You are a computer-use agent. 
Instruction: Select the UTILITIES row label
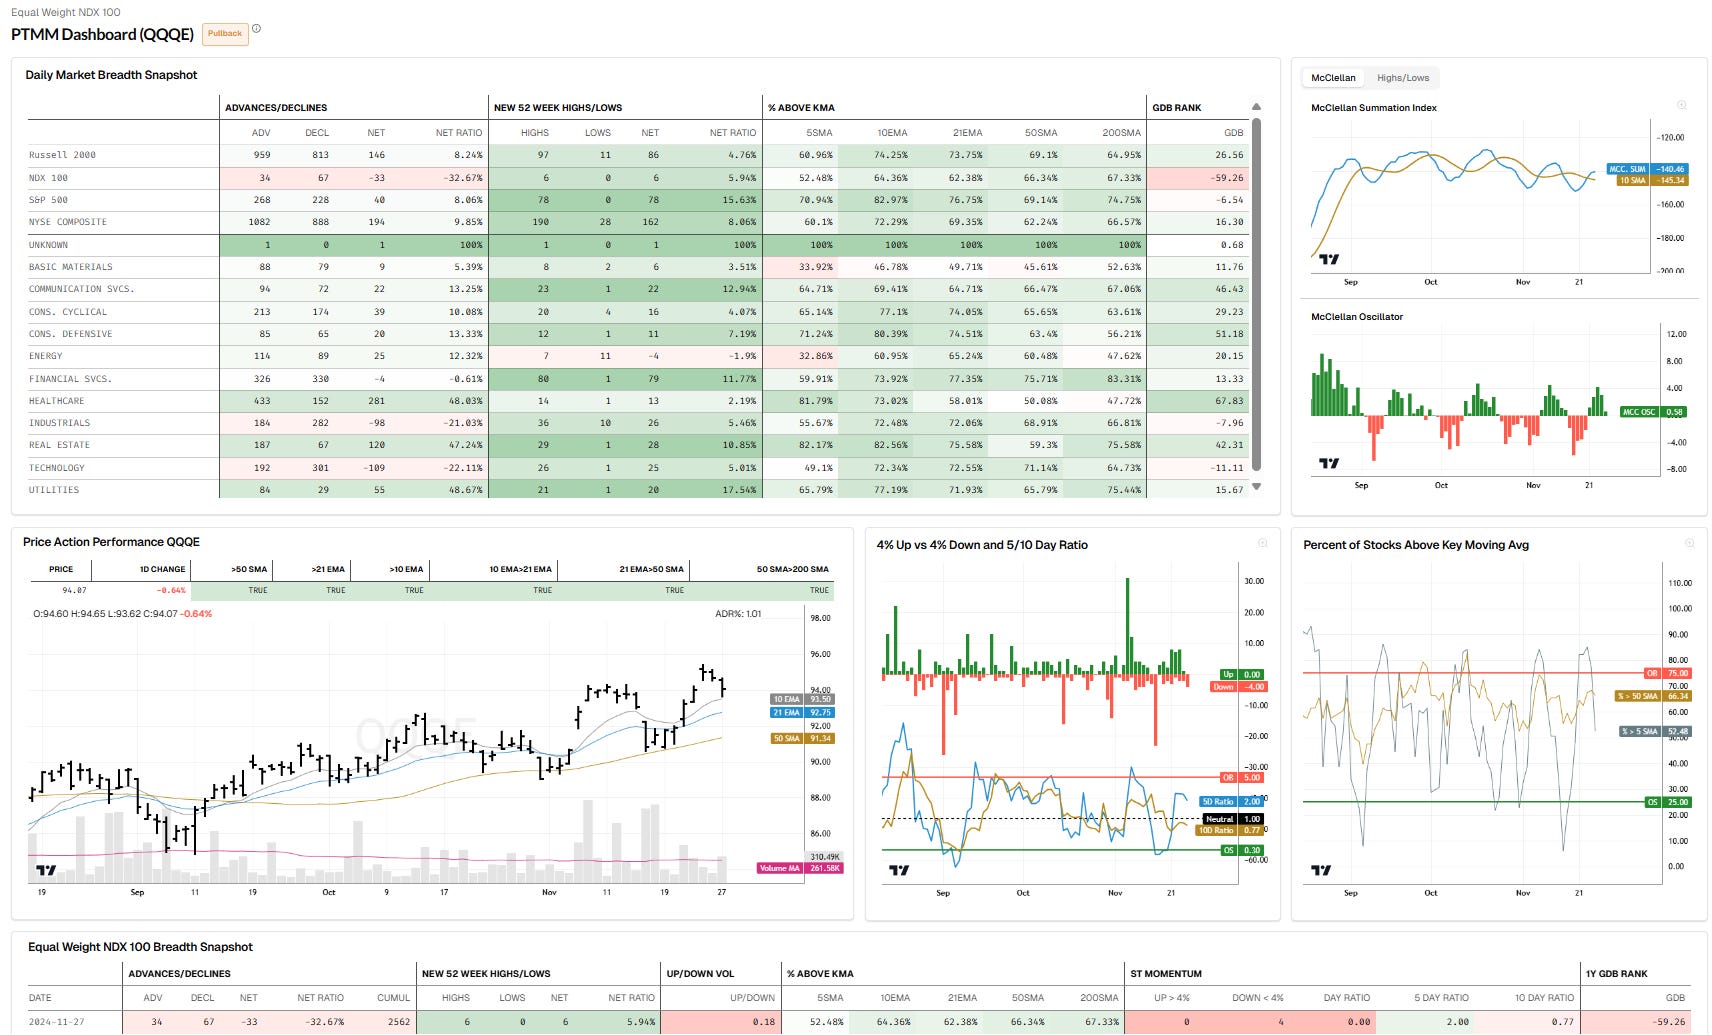[x=54, y=490]
